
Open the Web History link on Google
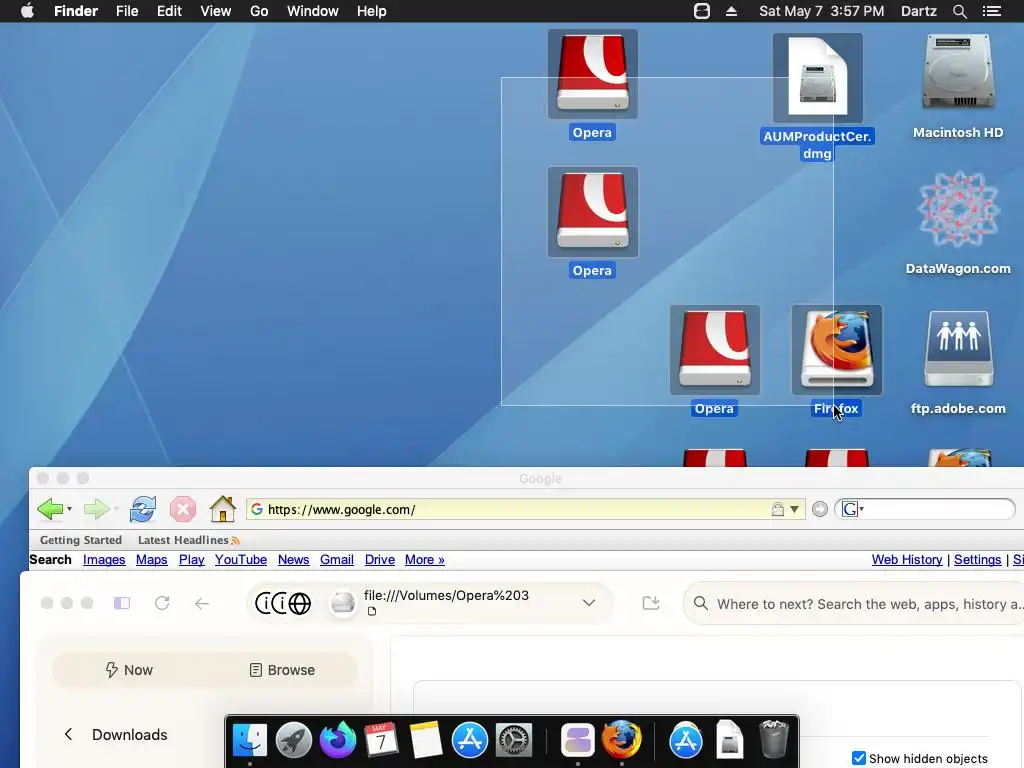pos(907,560)
